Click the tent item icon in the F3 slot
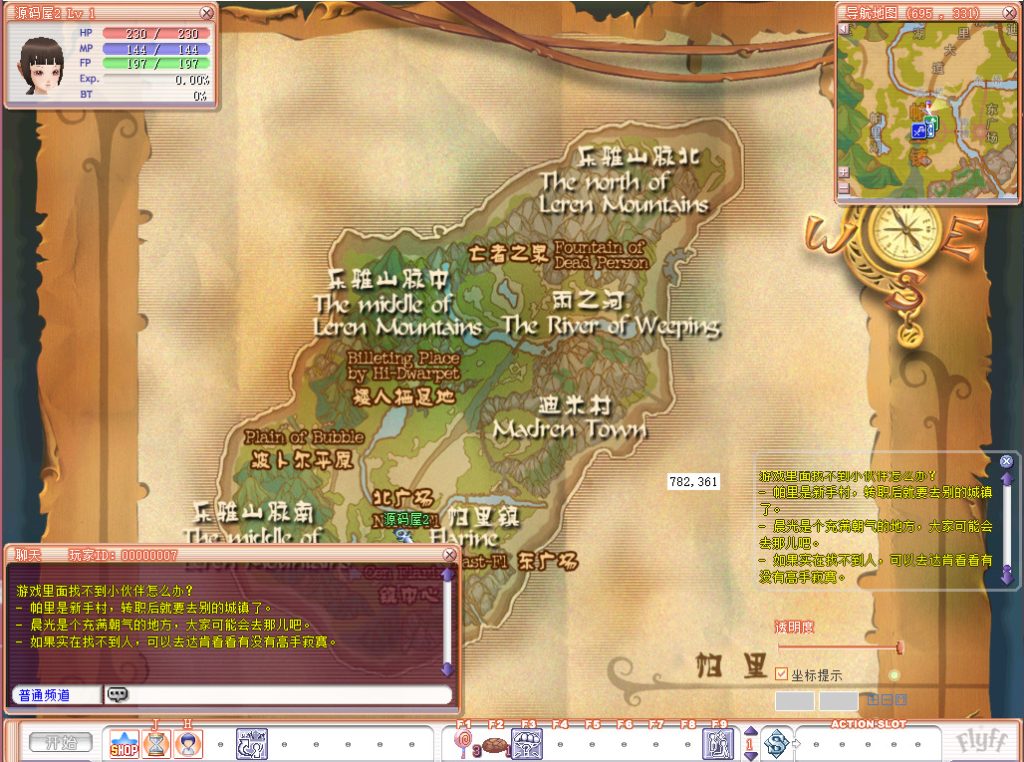The image size is (1024, 762). point(527,743)
